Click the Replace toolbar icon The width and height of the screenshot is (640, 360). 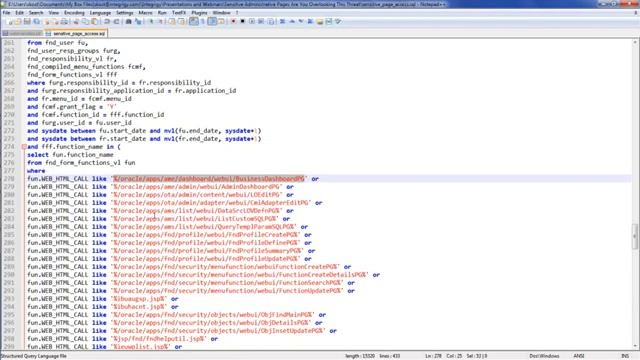138,21
